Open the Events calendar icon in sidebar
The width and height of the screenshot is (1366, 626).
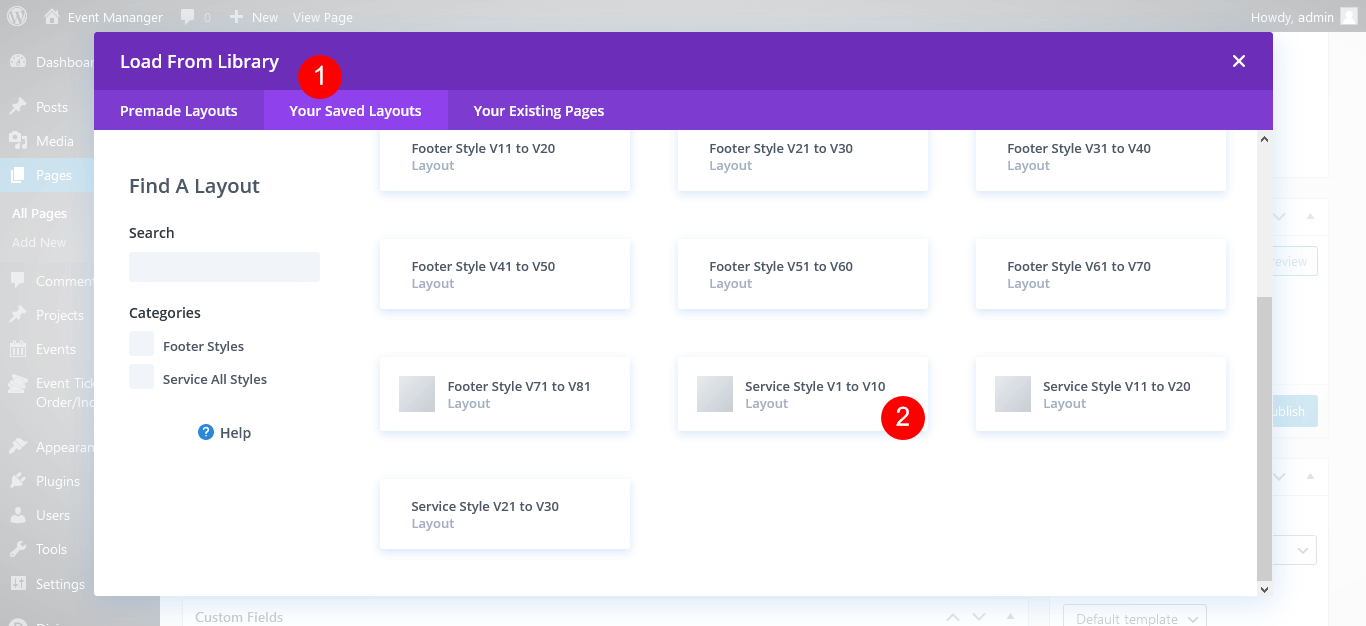[18, 349]
